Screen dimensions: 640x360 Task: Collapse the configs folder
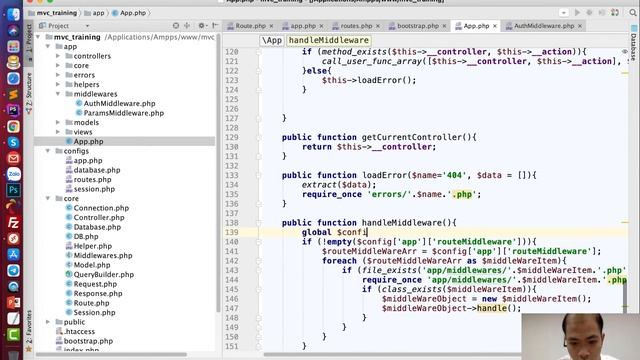[48, 151]
